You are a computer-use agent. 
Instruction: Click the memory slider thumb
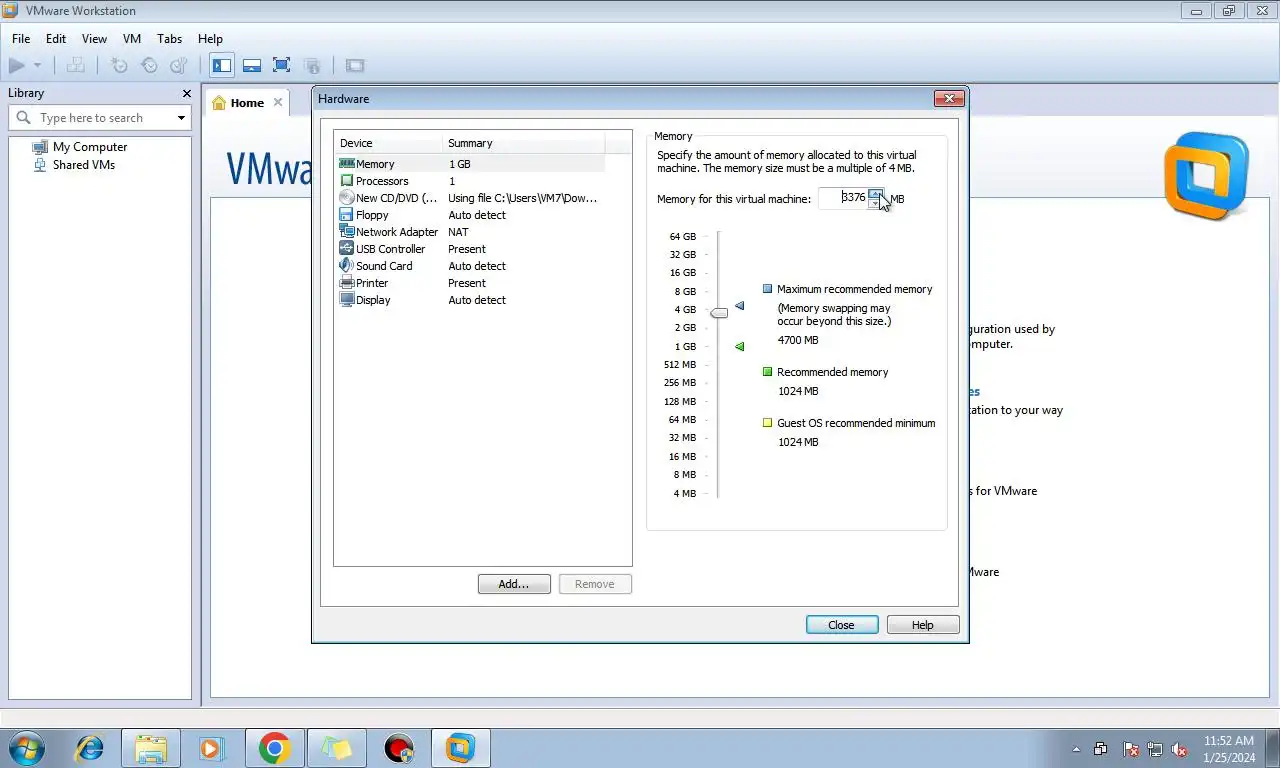719,313
